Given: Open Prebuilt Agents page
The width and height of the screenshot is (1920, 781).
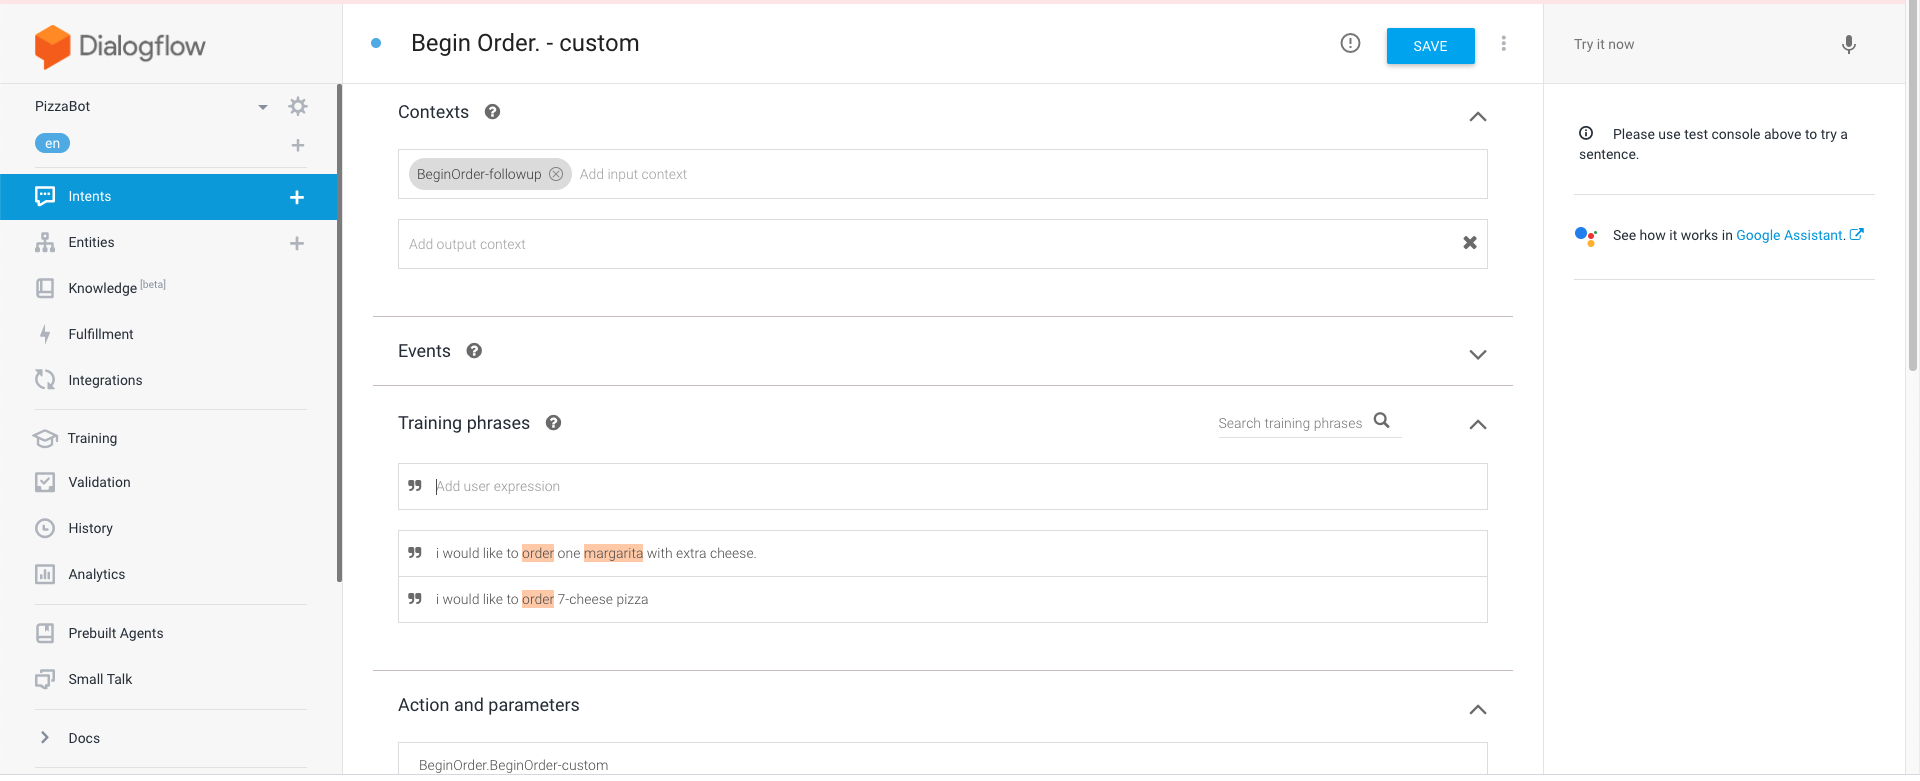Looking at the screenshot, I should [116, 633].
